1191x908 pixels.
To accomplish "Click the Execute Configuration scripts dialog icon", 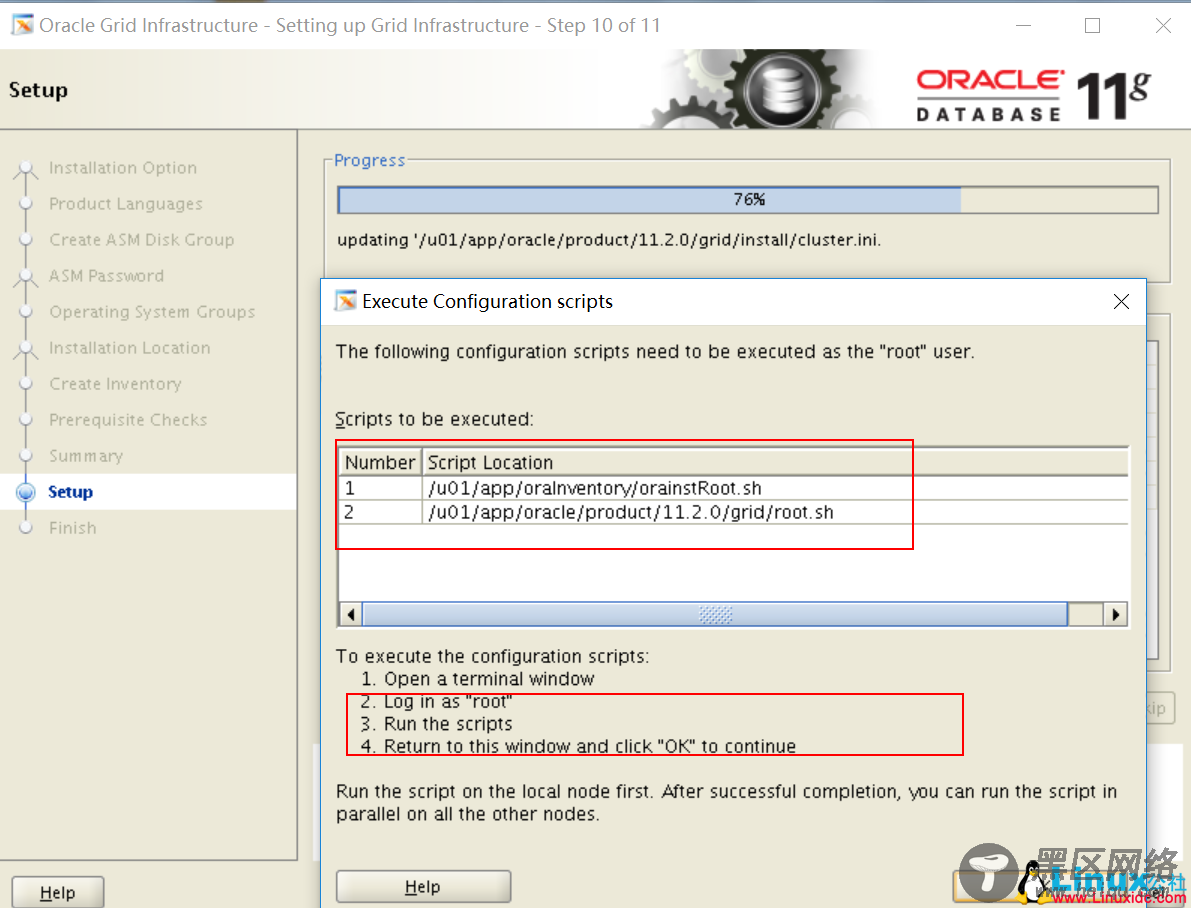I will pos(346,301).
